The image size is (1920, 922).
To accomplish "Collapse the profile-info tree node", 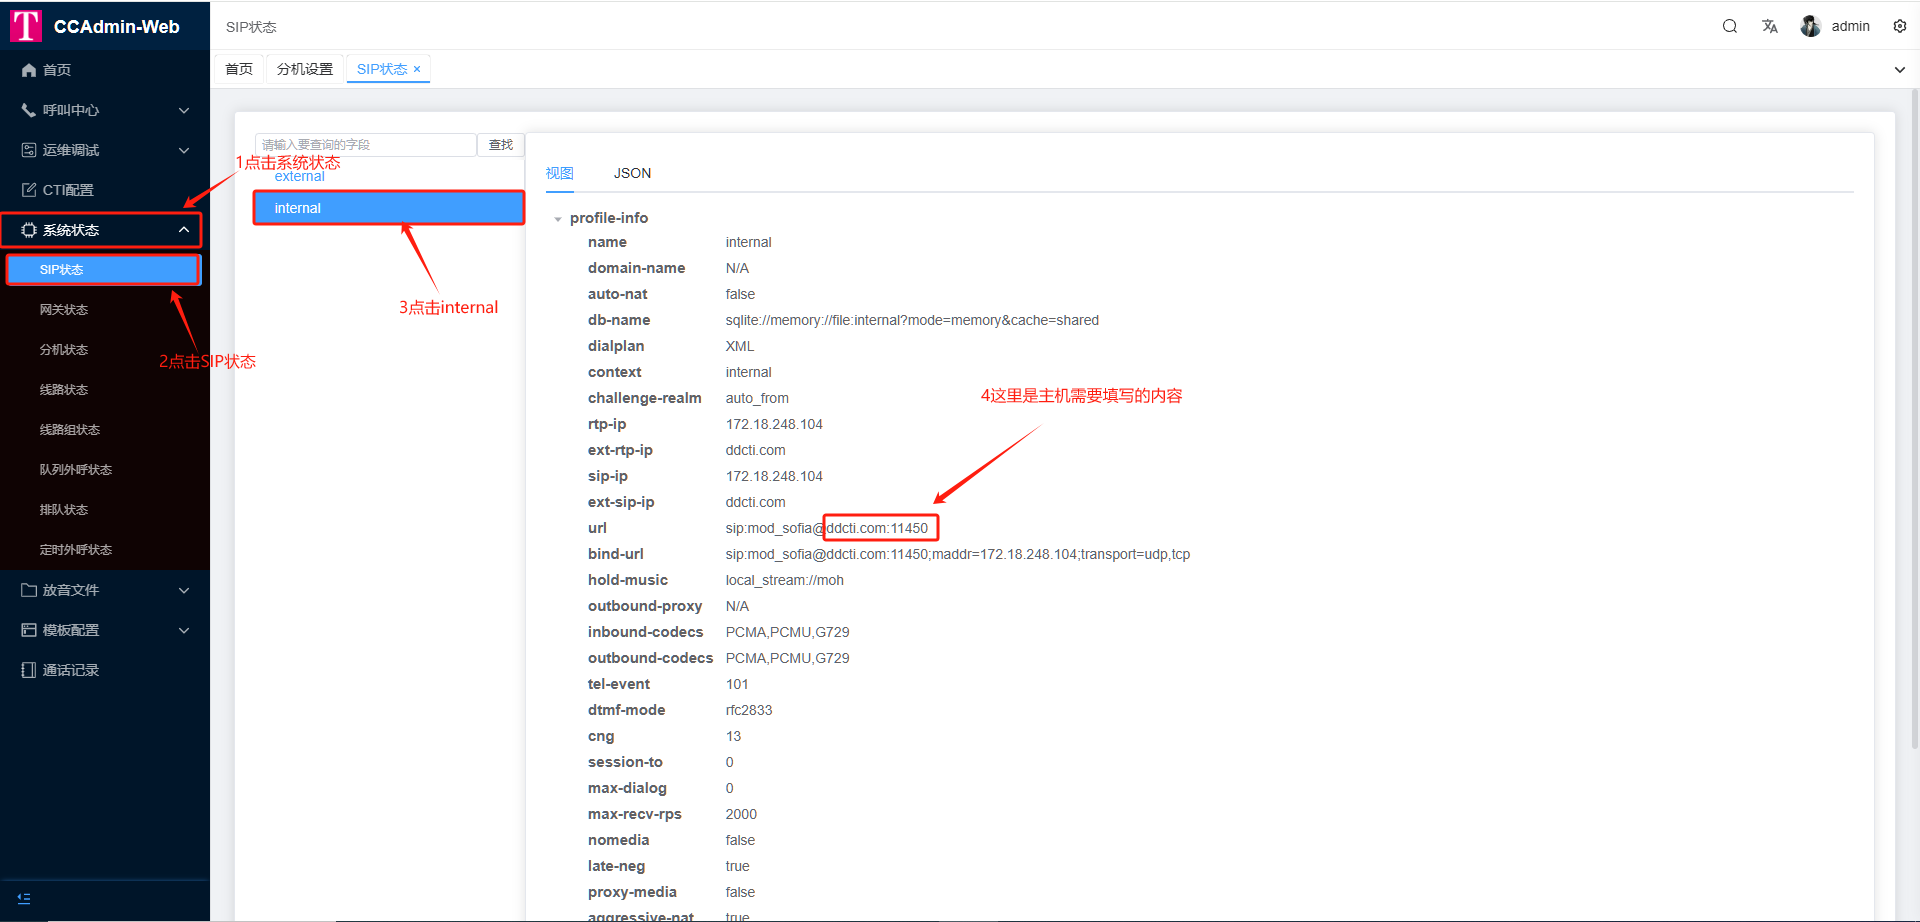I will click(558, 219).
